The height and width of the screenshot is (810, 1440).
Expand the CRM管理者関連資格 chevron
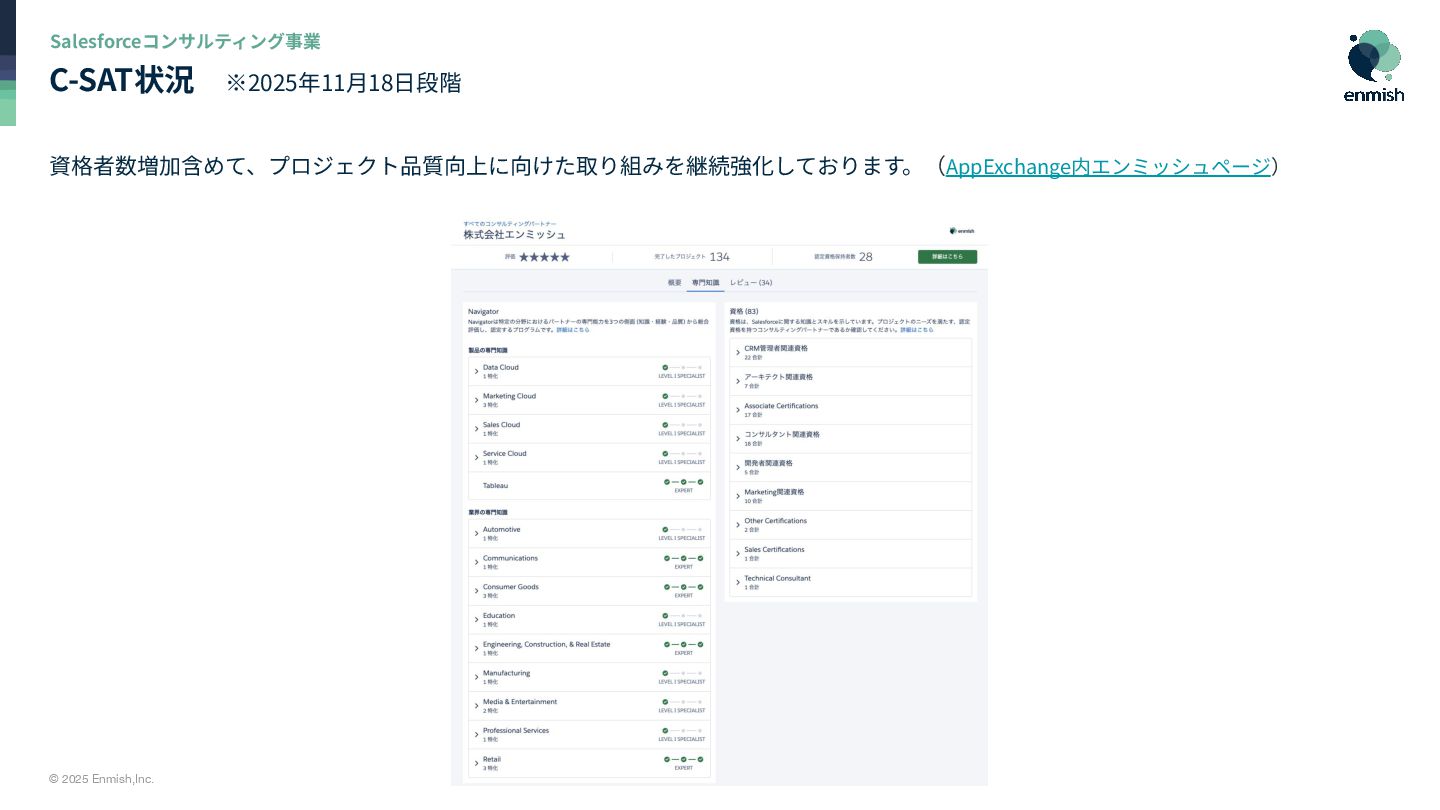tap(738, 352)
